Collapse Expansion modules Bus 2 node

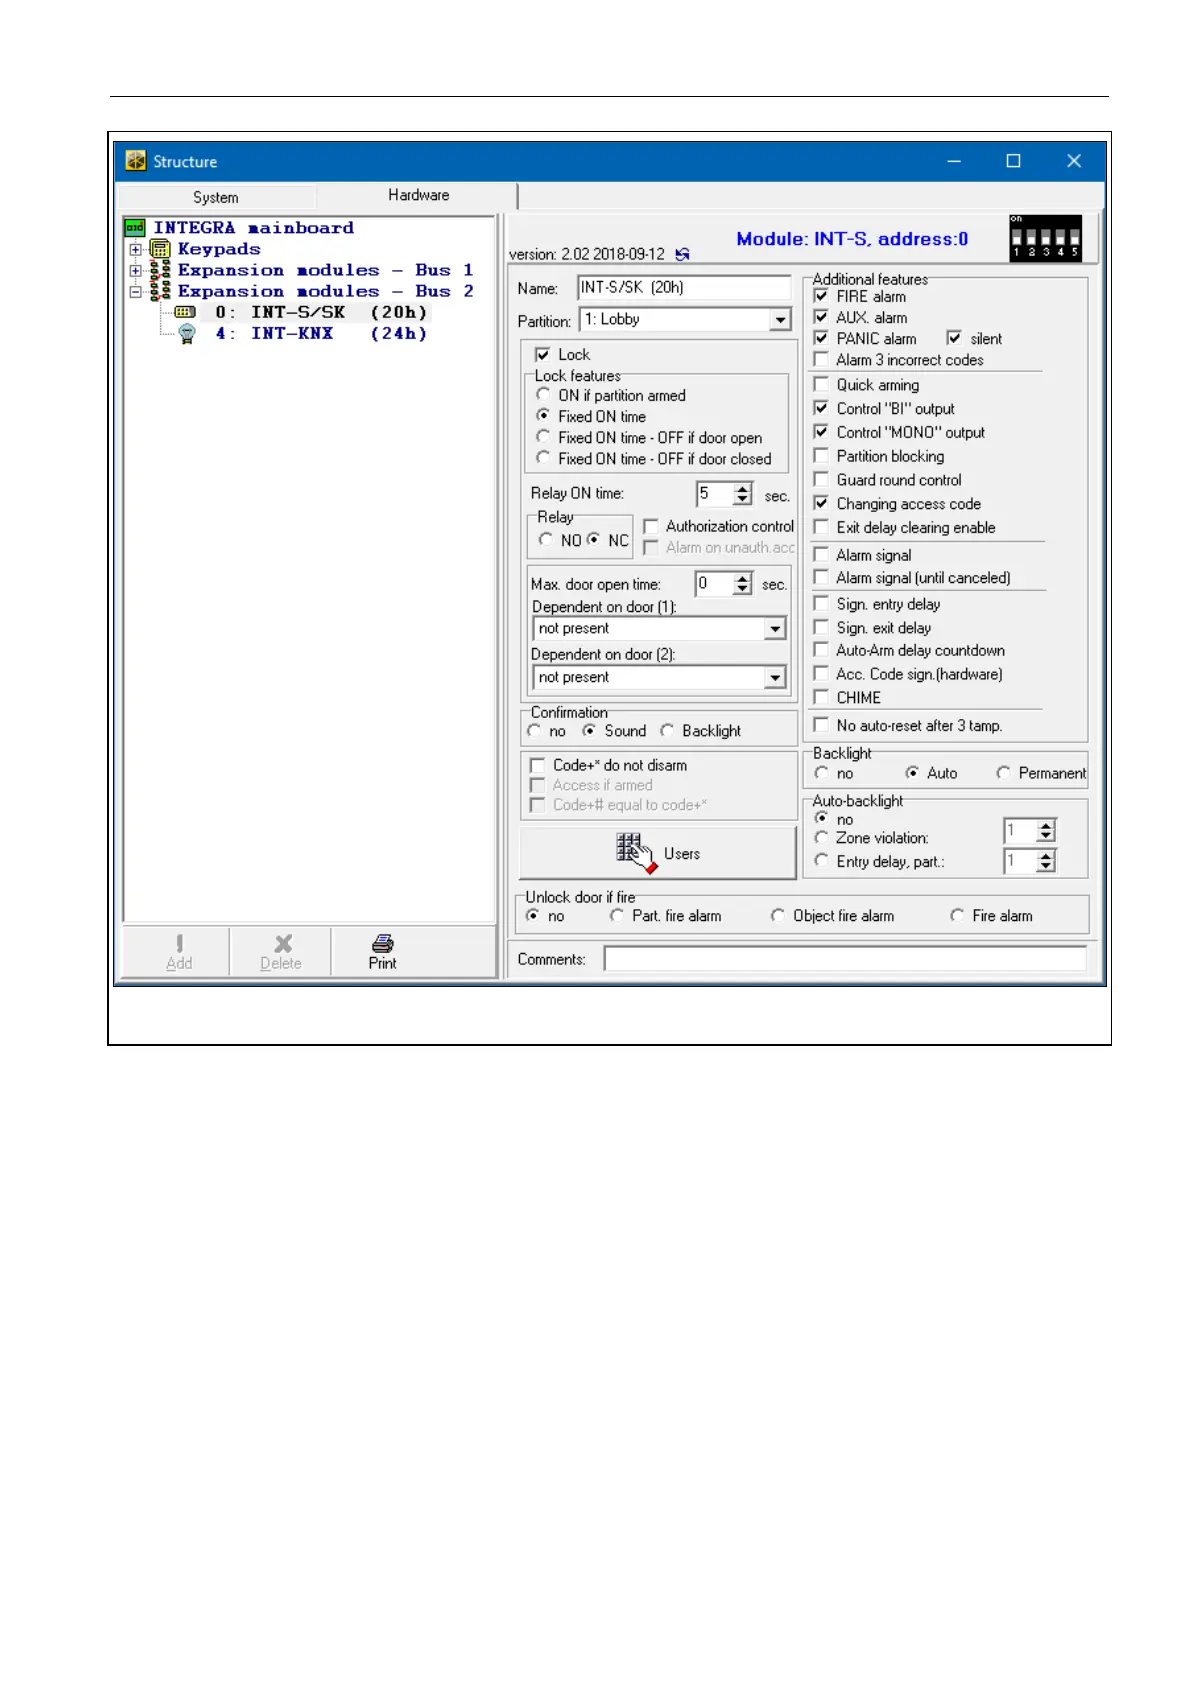pos(135,292)
